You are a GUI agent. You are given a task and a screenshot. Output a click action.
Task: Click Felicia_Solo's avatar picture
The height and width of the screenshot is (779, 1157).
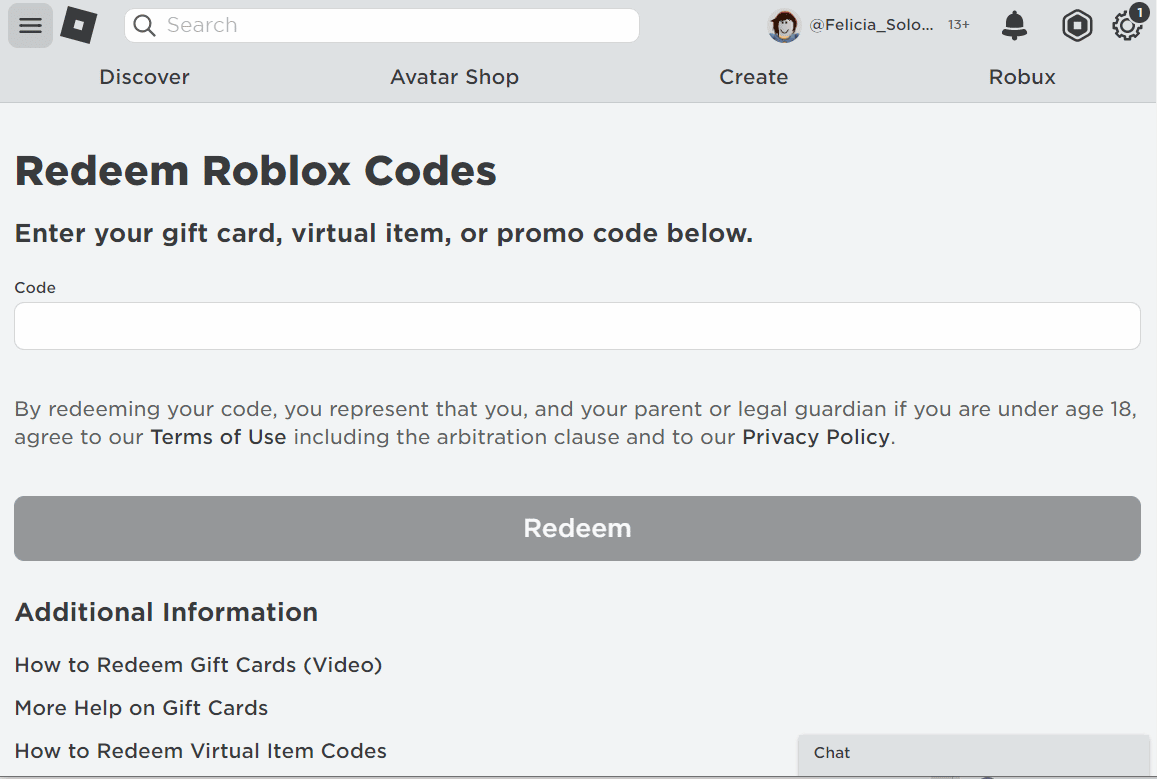[784, 25]
